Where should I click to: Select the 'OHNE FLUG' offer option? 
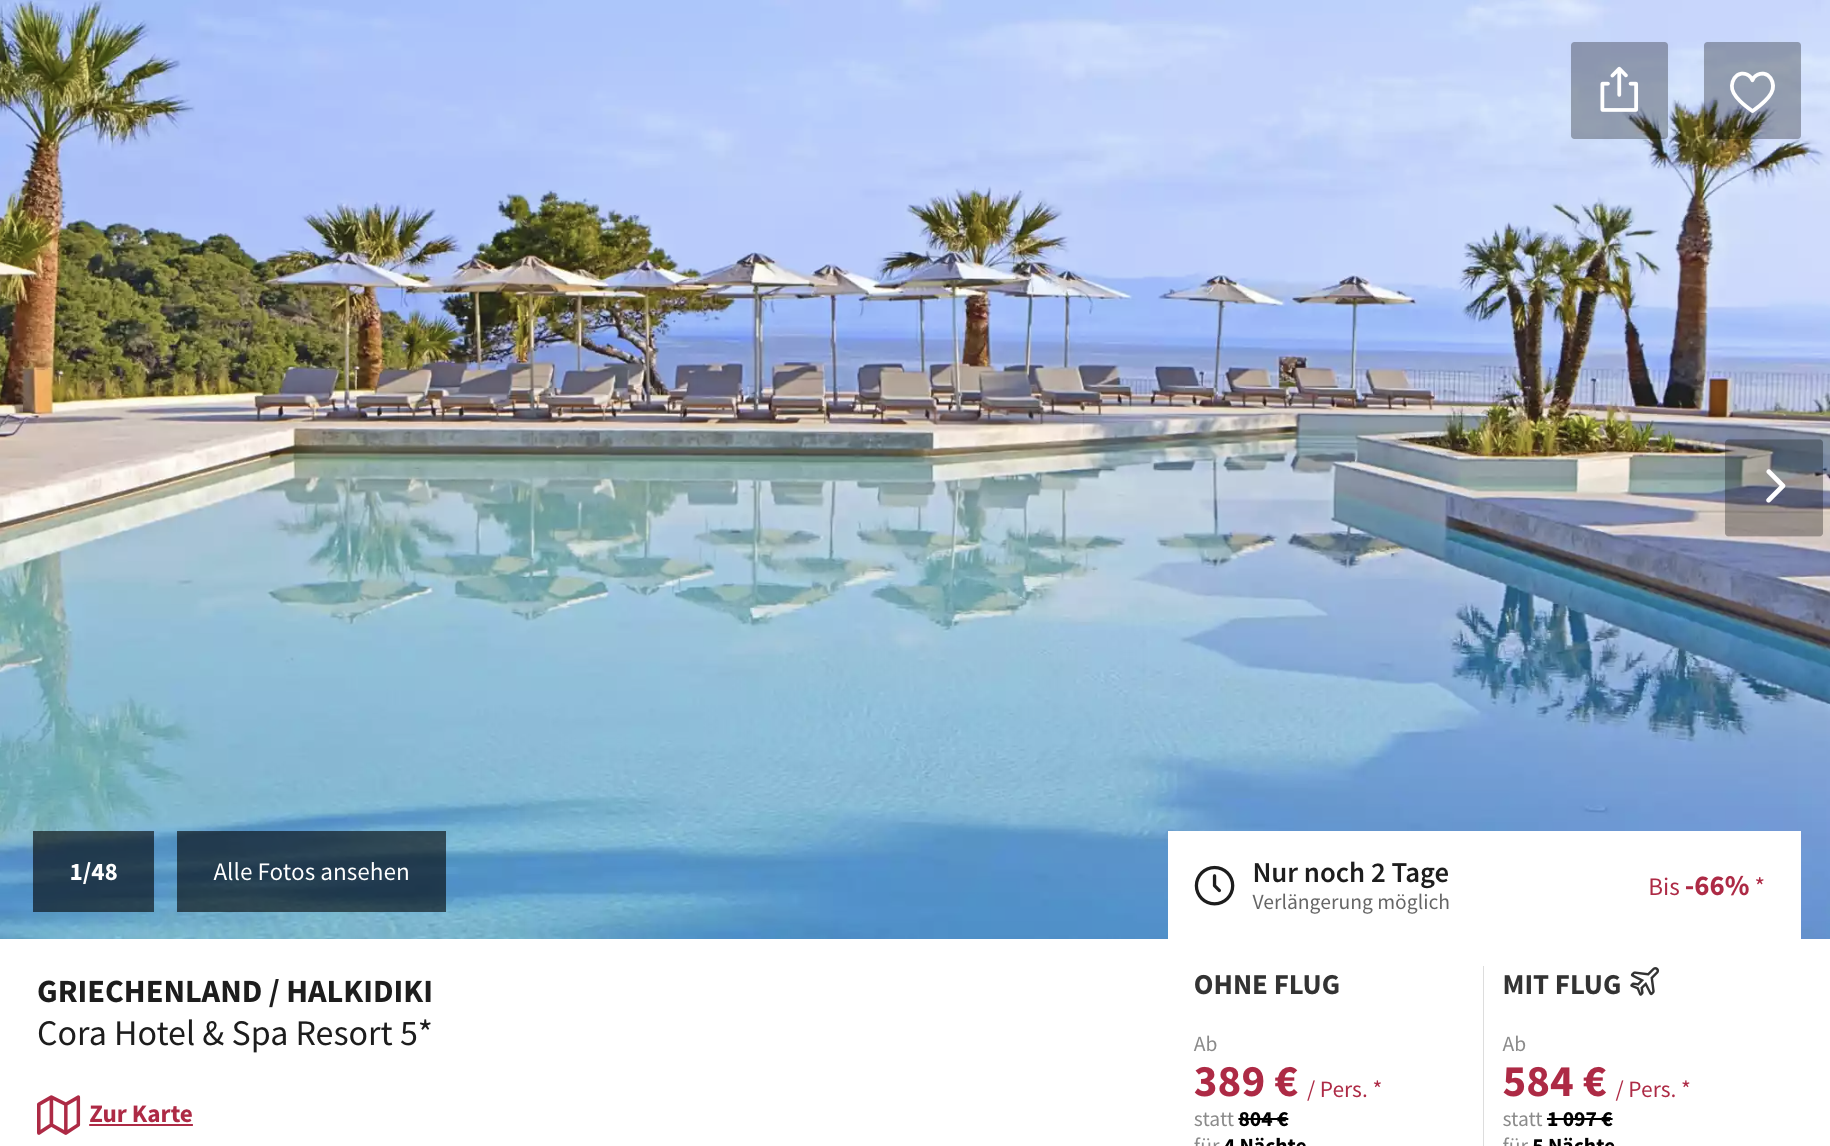(1266, 985)
